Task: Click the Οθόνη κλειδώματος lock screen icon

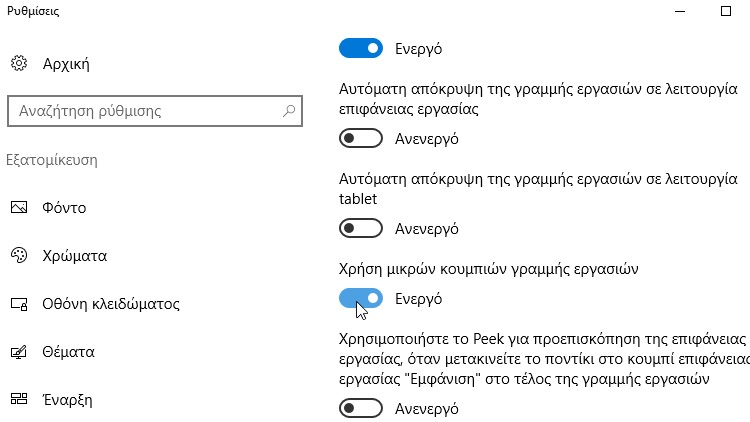Action: [19, 304]
